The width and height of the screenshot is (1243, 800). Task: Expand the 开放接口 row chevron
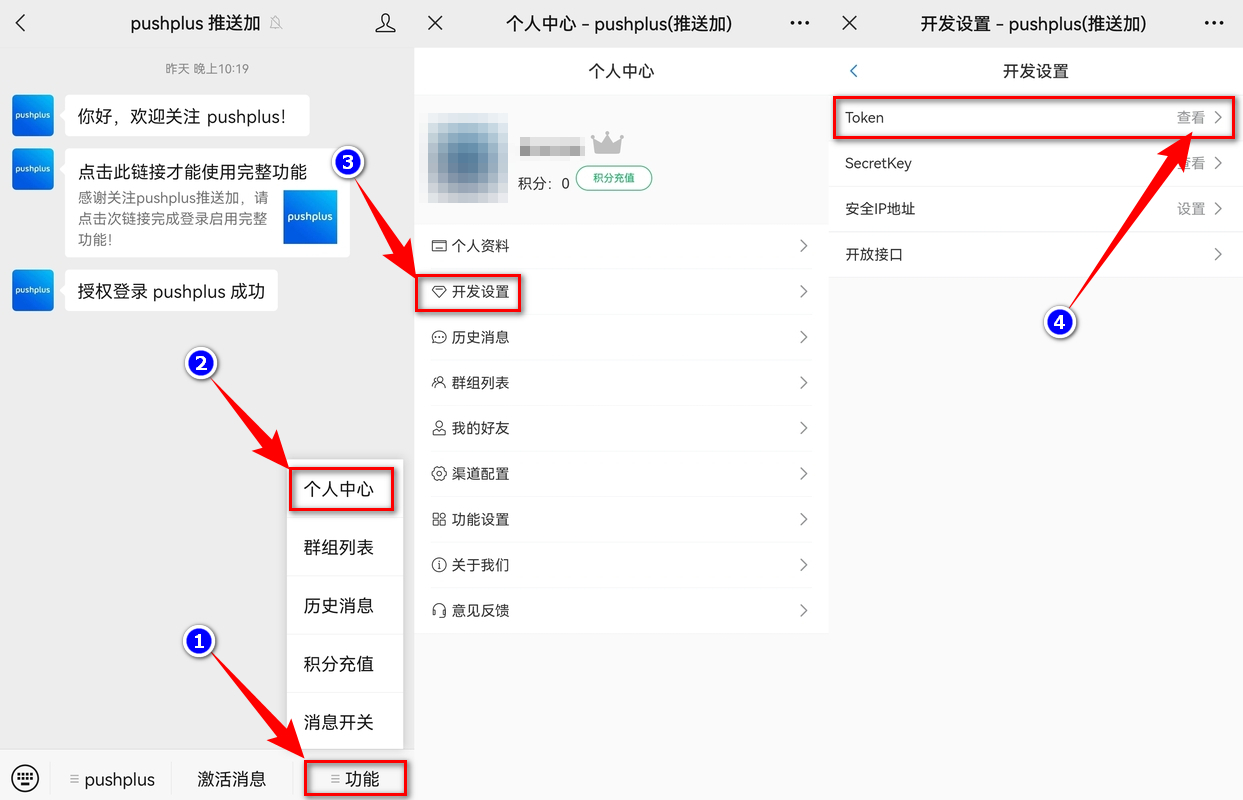(1219, 254)
